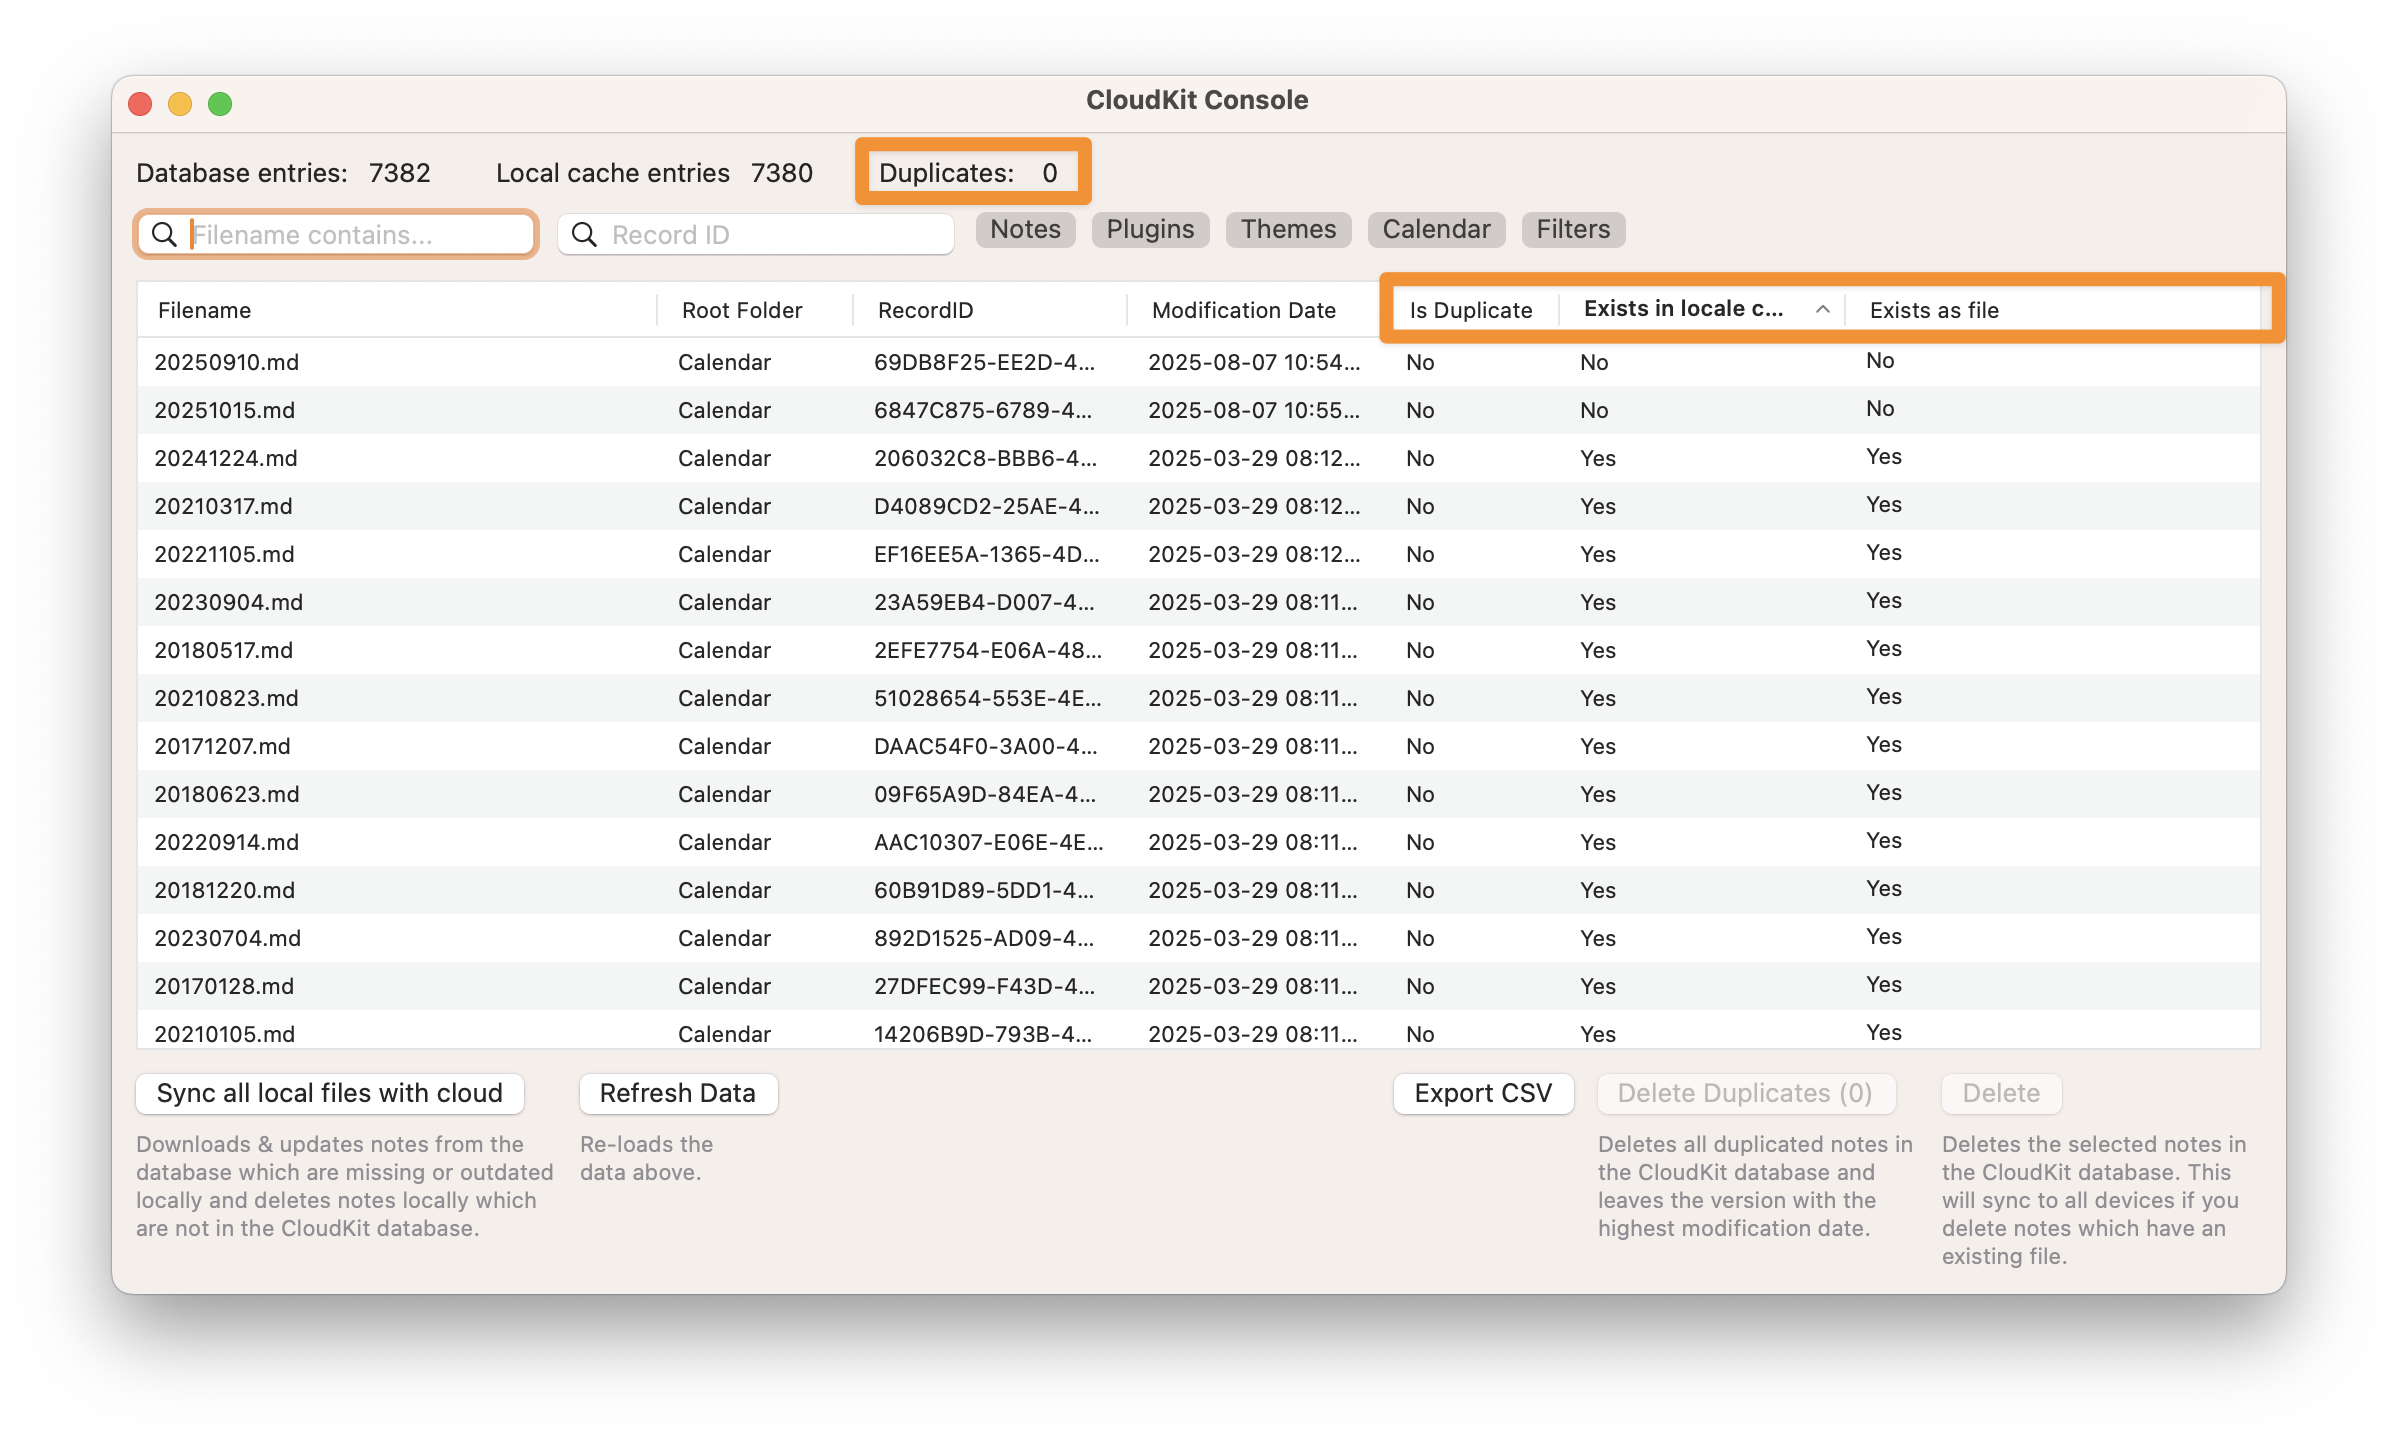This screenshot has width=2398, height=1442.
Task: Click modification date 2025-08-07 10:54...
Action: 1254,362
